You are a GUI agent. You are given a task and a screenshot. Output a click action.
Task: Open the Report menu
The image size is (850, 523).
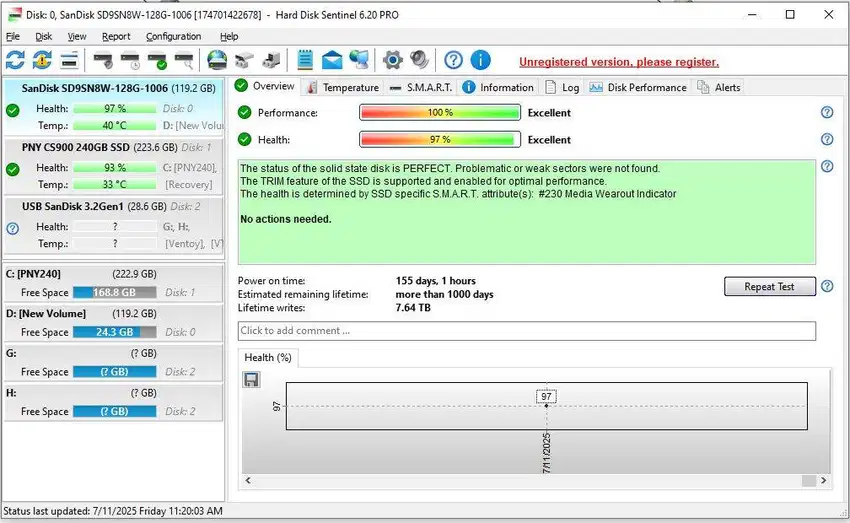click(x=116, y=36)
